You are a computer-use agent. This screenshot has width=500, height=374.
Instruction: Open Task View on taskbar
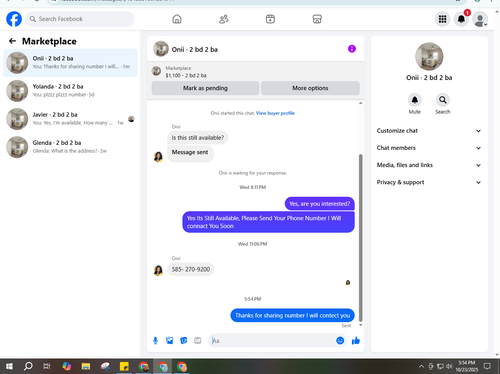click(47, 366)
